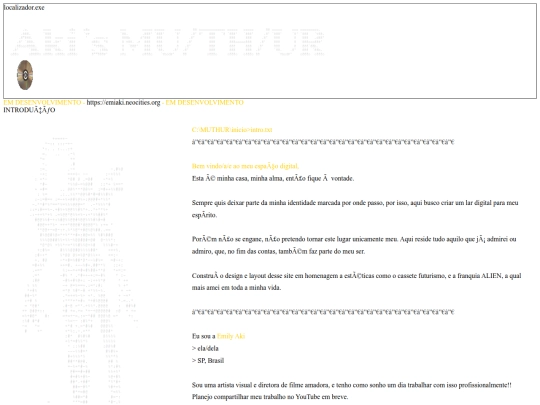Click the paragraph mentioning ALIEN franchise

(x=356, y=282)
